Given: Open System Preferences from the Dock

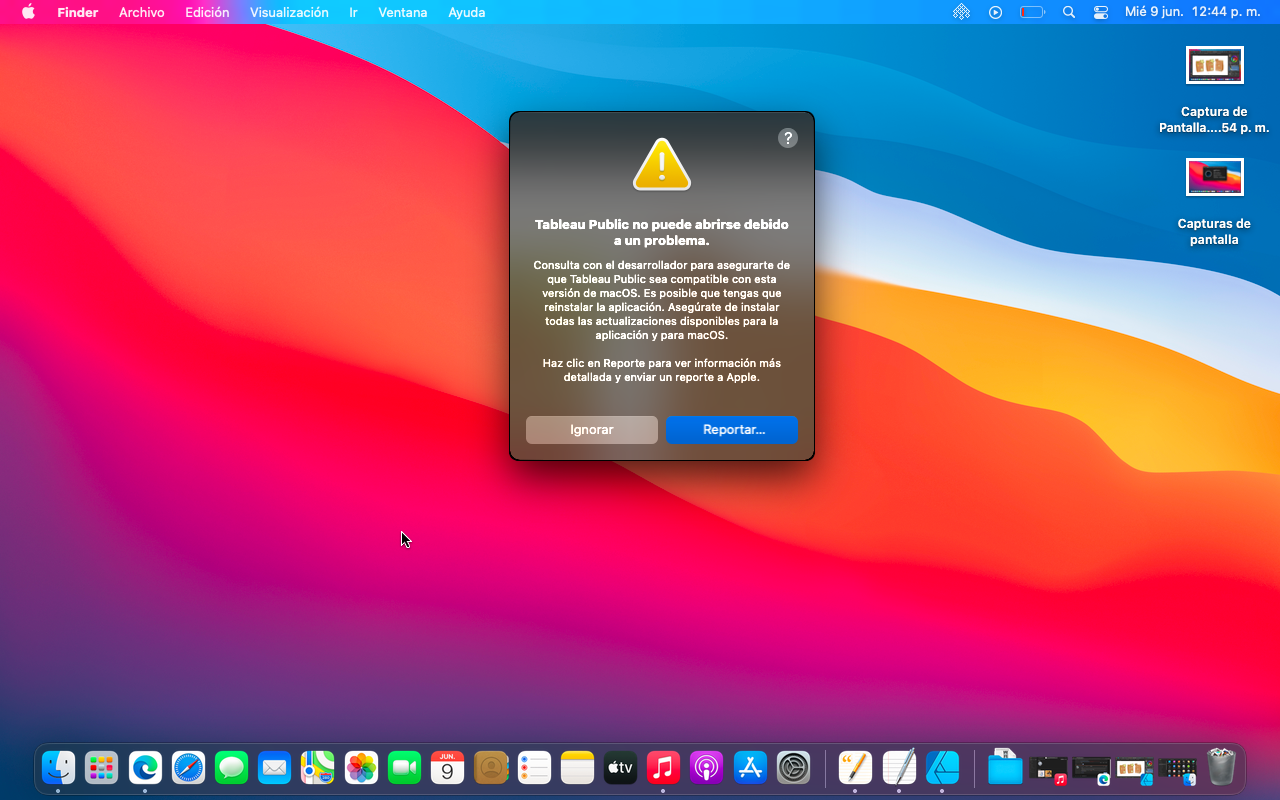Looking at the screenshot, I should click(793, 768).
